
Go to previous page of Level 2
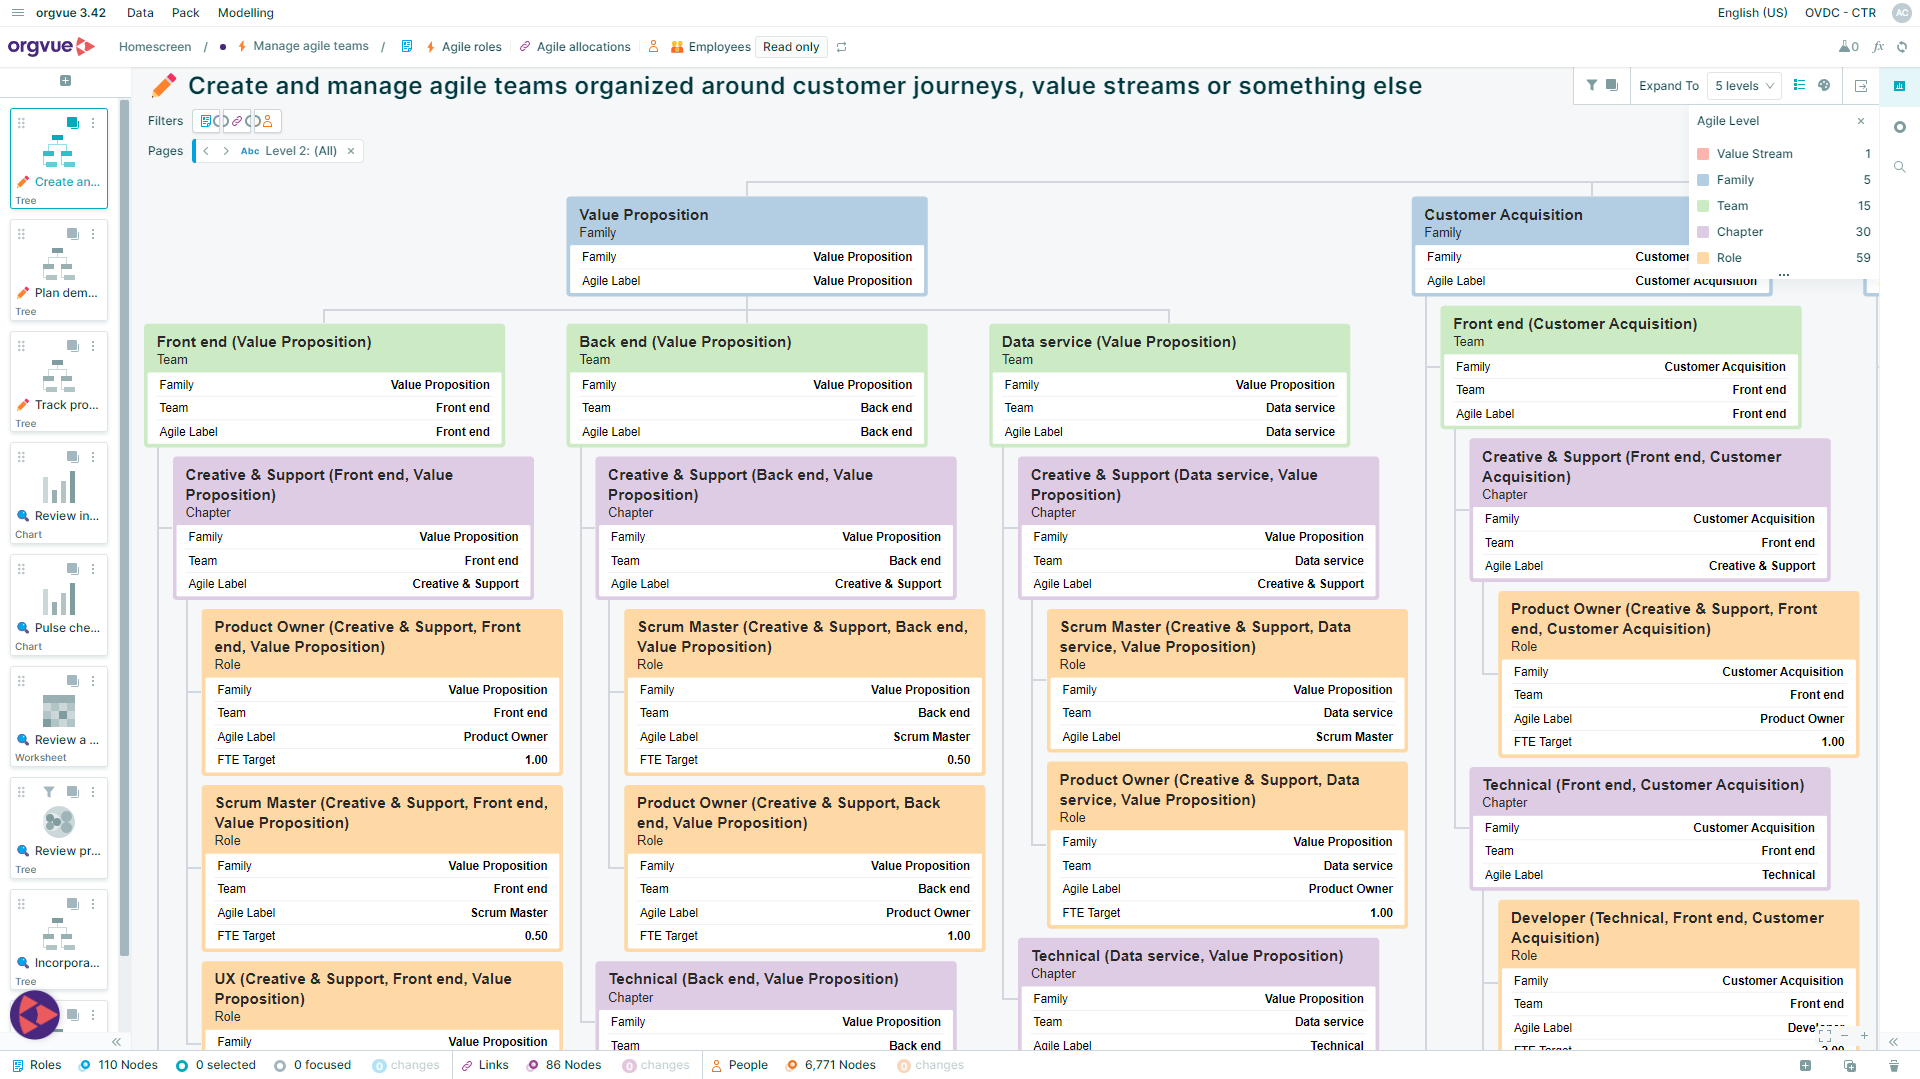pyautogui.click(x=206, y=151)
